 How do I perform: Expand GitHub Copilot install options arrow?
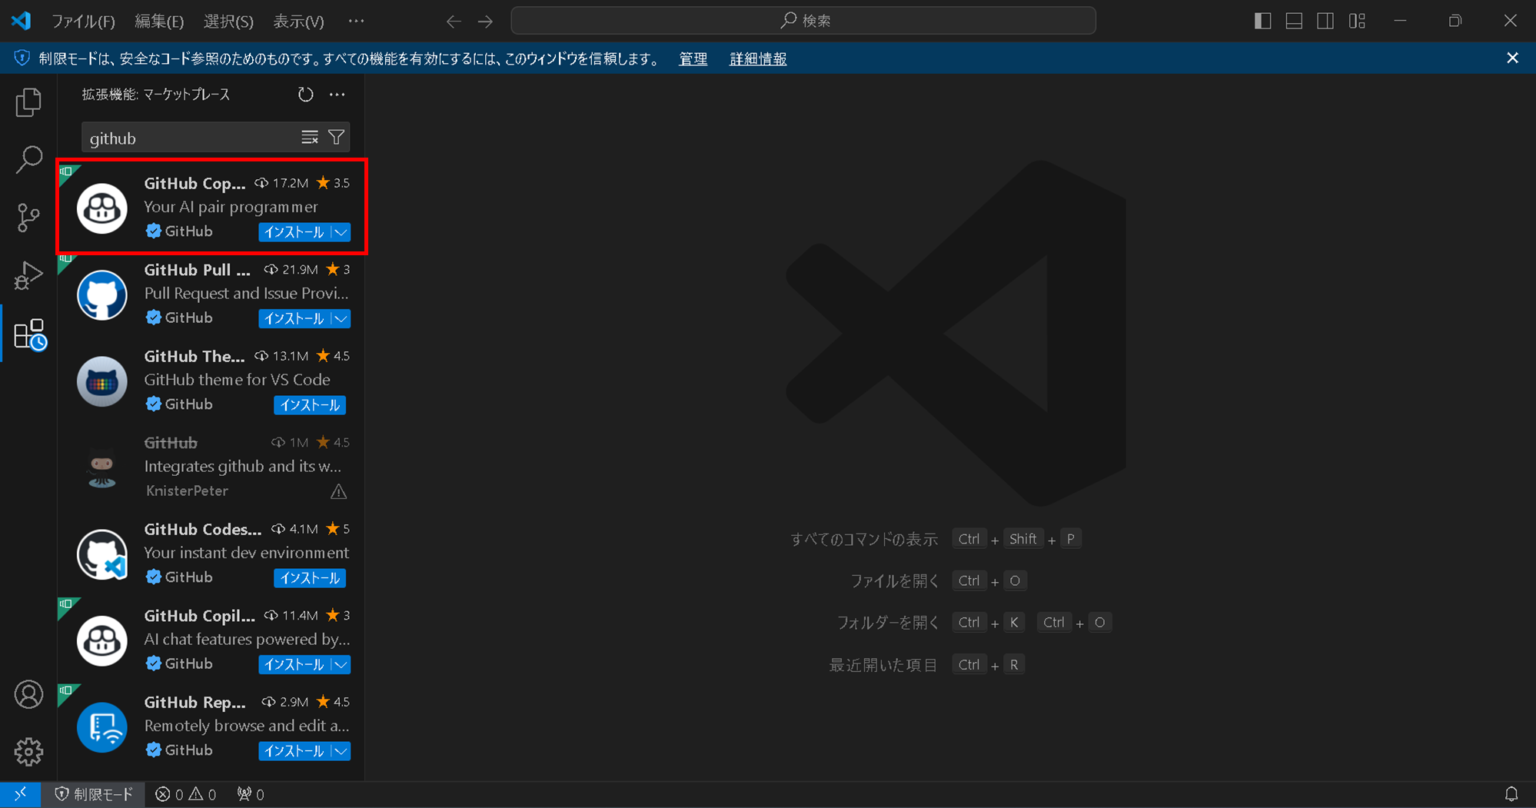point(341,231)
